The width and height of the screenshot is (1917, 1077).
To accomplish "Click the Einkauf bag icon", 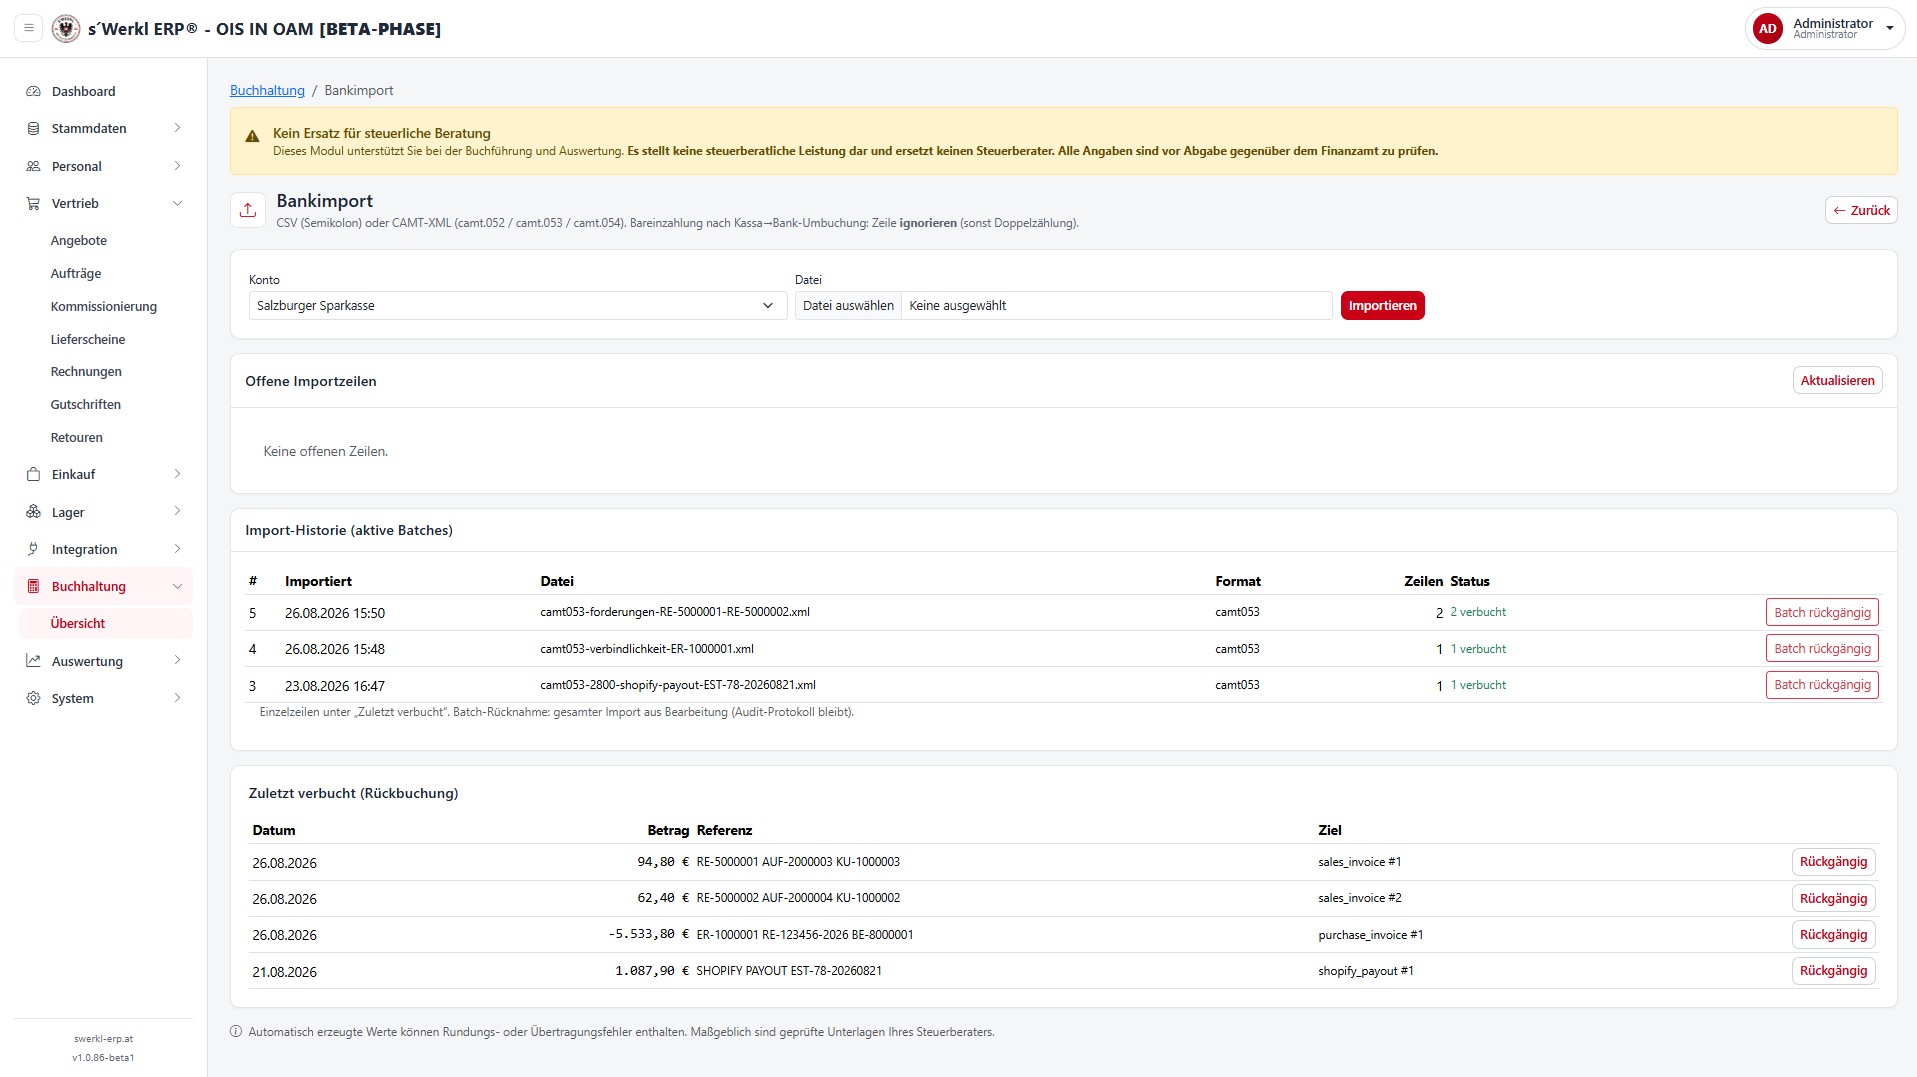I will pyautogui.click(x=33, y=474).
